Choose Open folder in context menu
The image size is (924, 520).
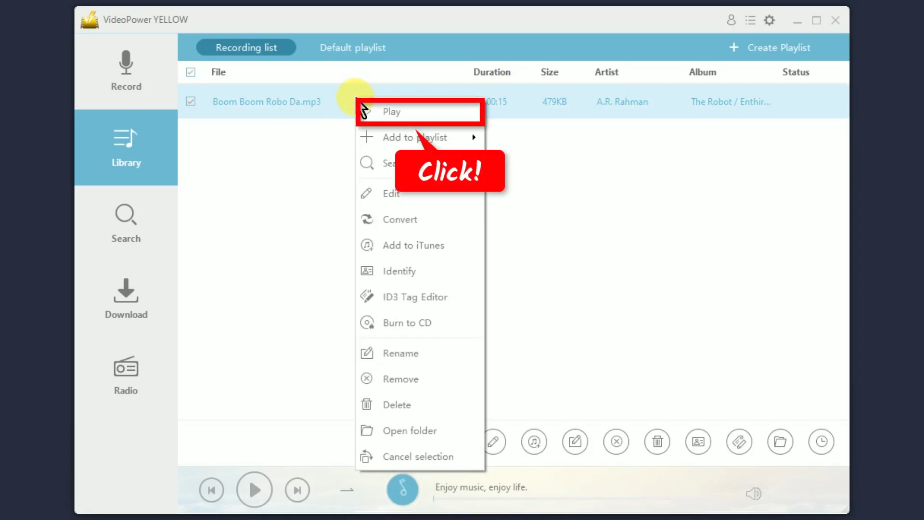point(420,431)
